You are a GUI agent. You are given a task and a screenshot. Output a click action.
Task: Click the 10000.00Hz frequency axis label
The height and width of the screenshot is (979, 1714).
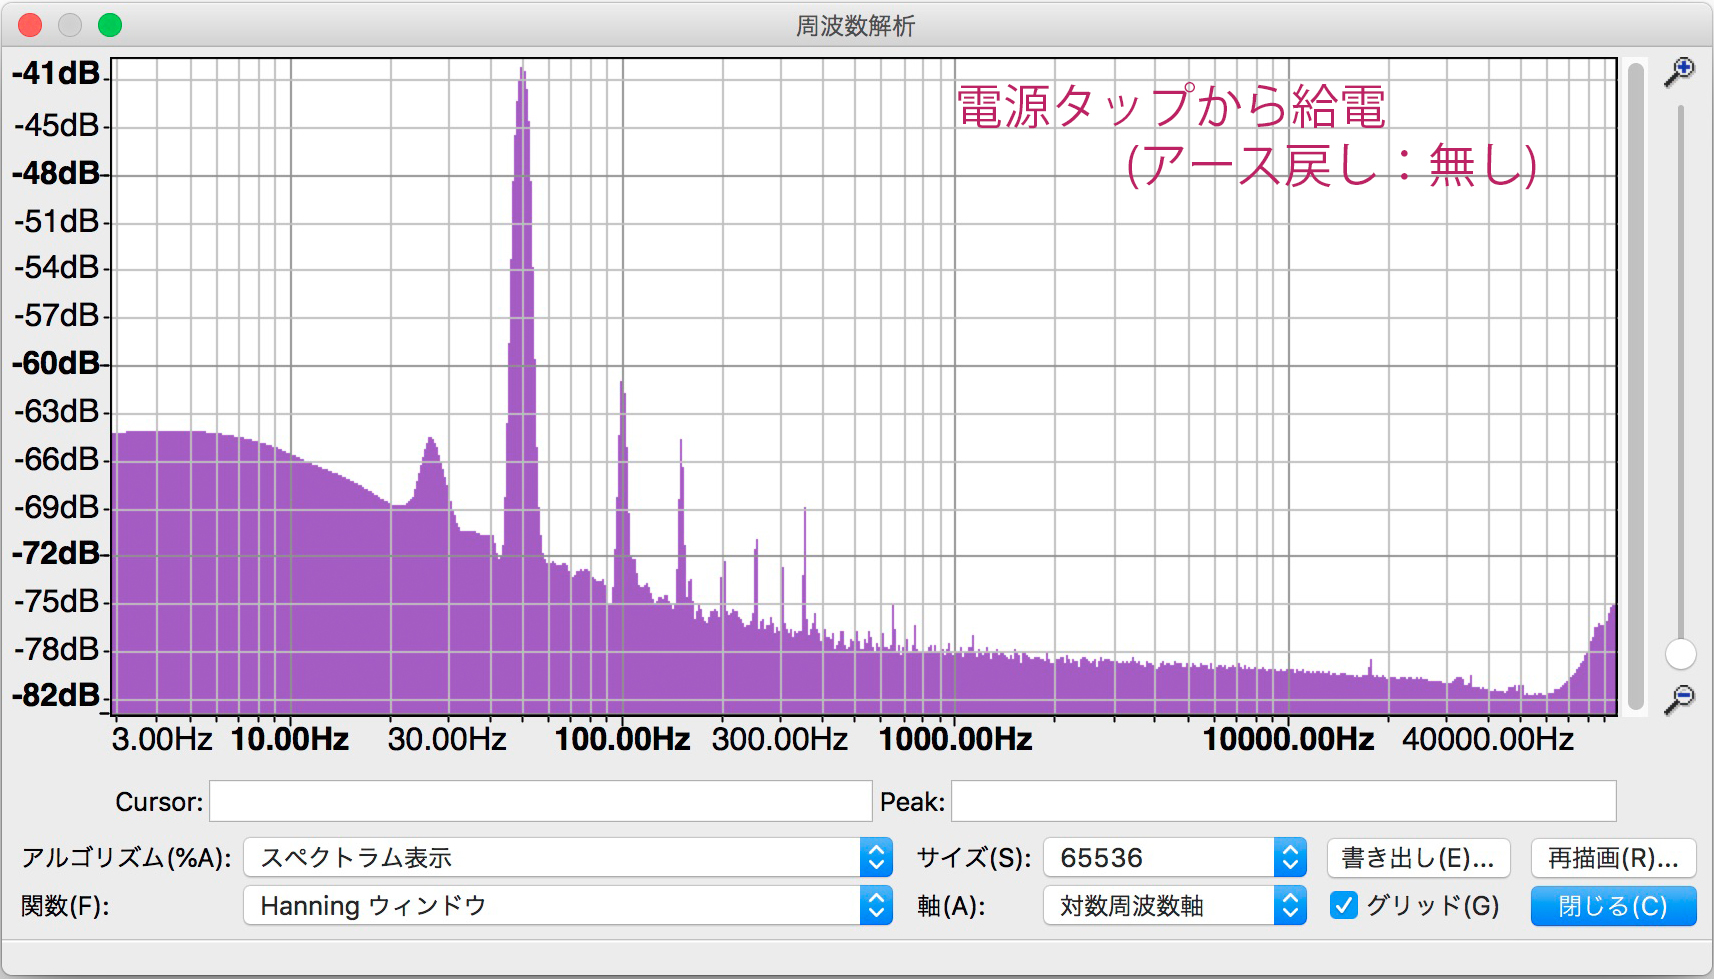(x=1288, y=739)
